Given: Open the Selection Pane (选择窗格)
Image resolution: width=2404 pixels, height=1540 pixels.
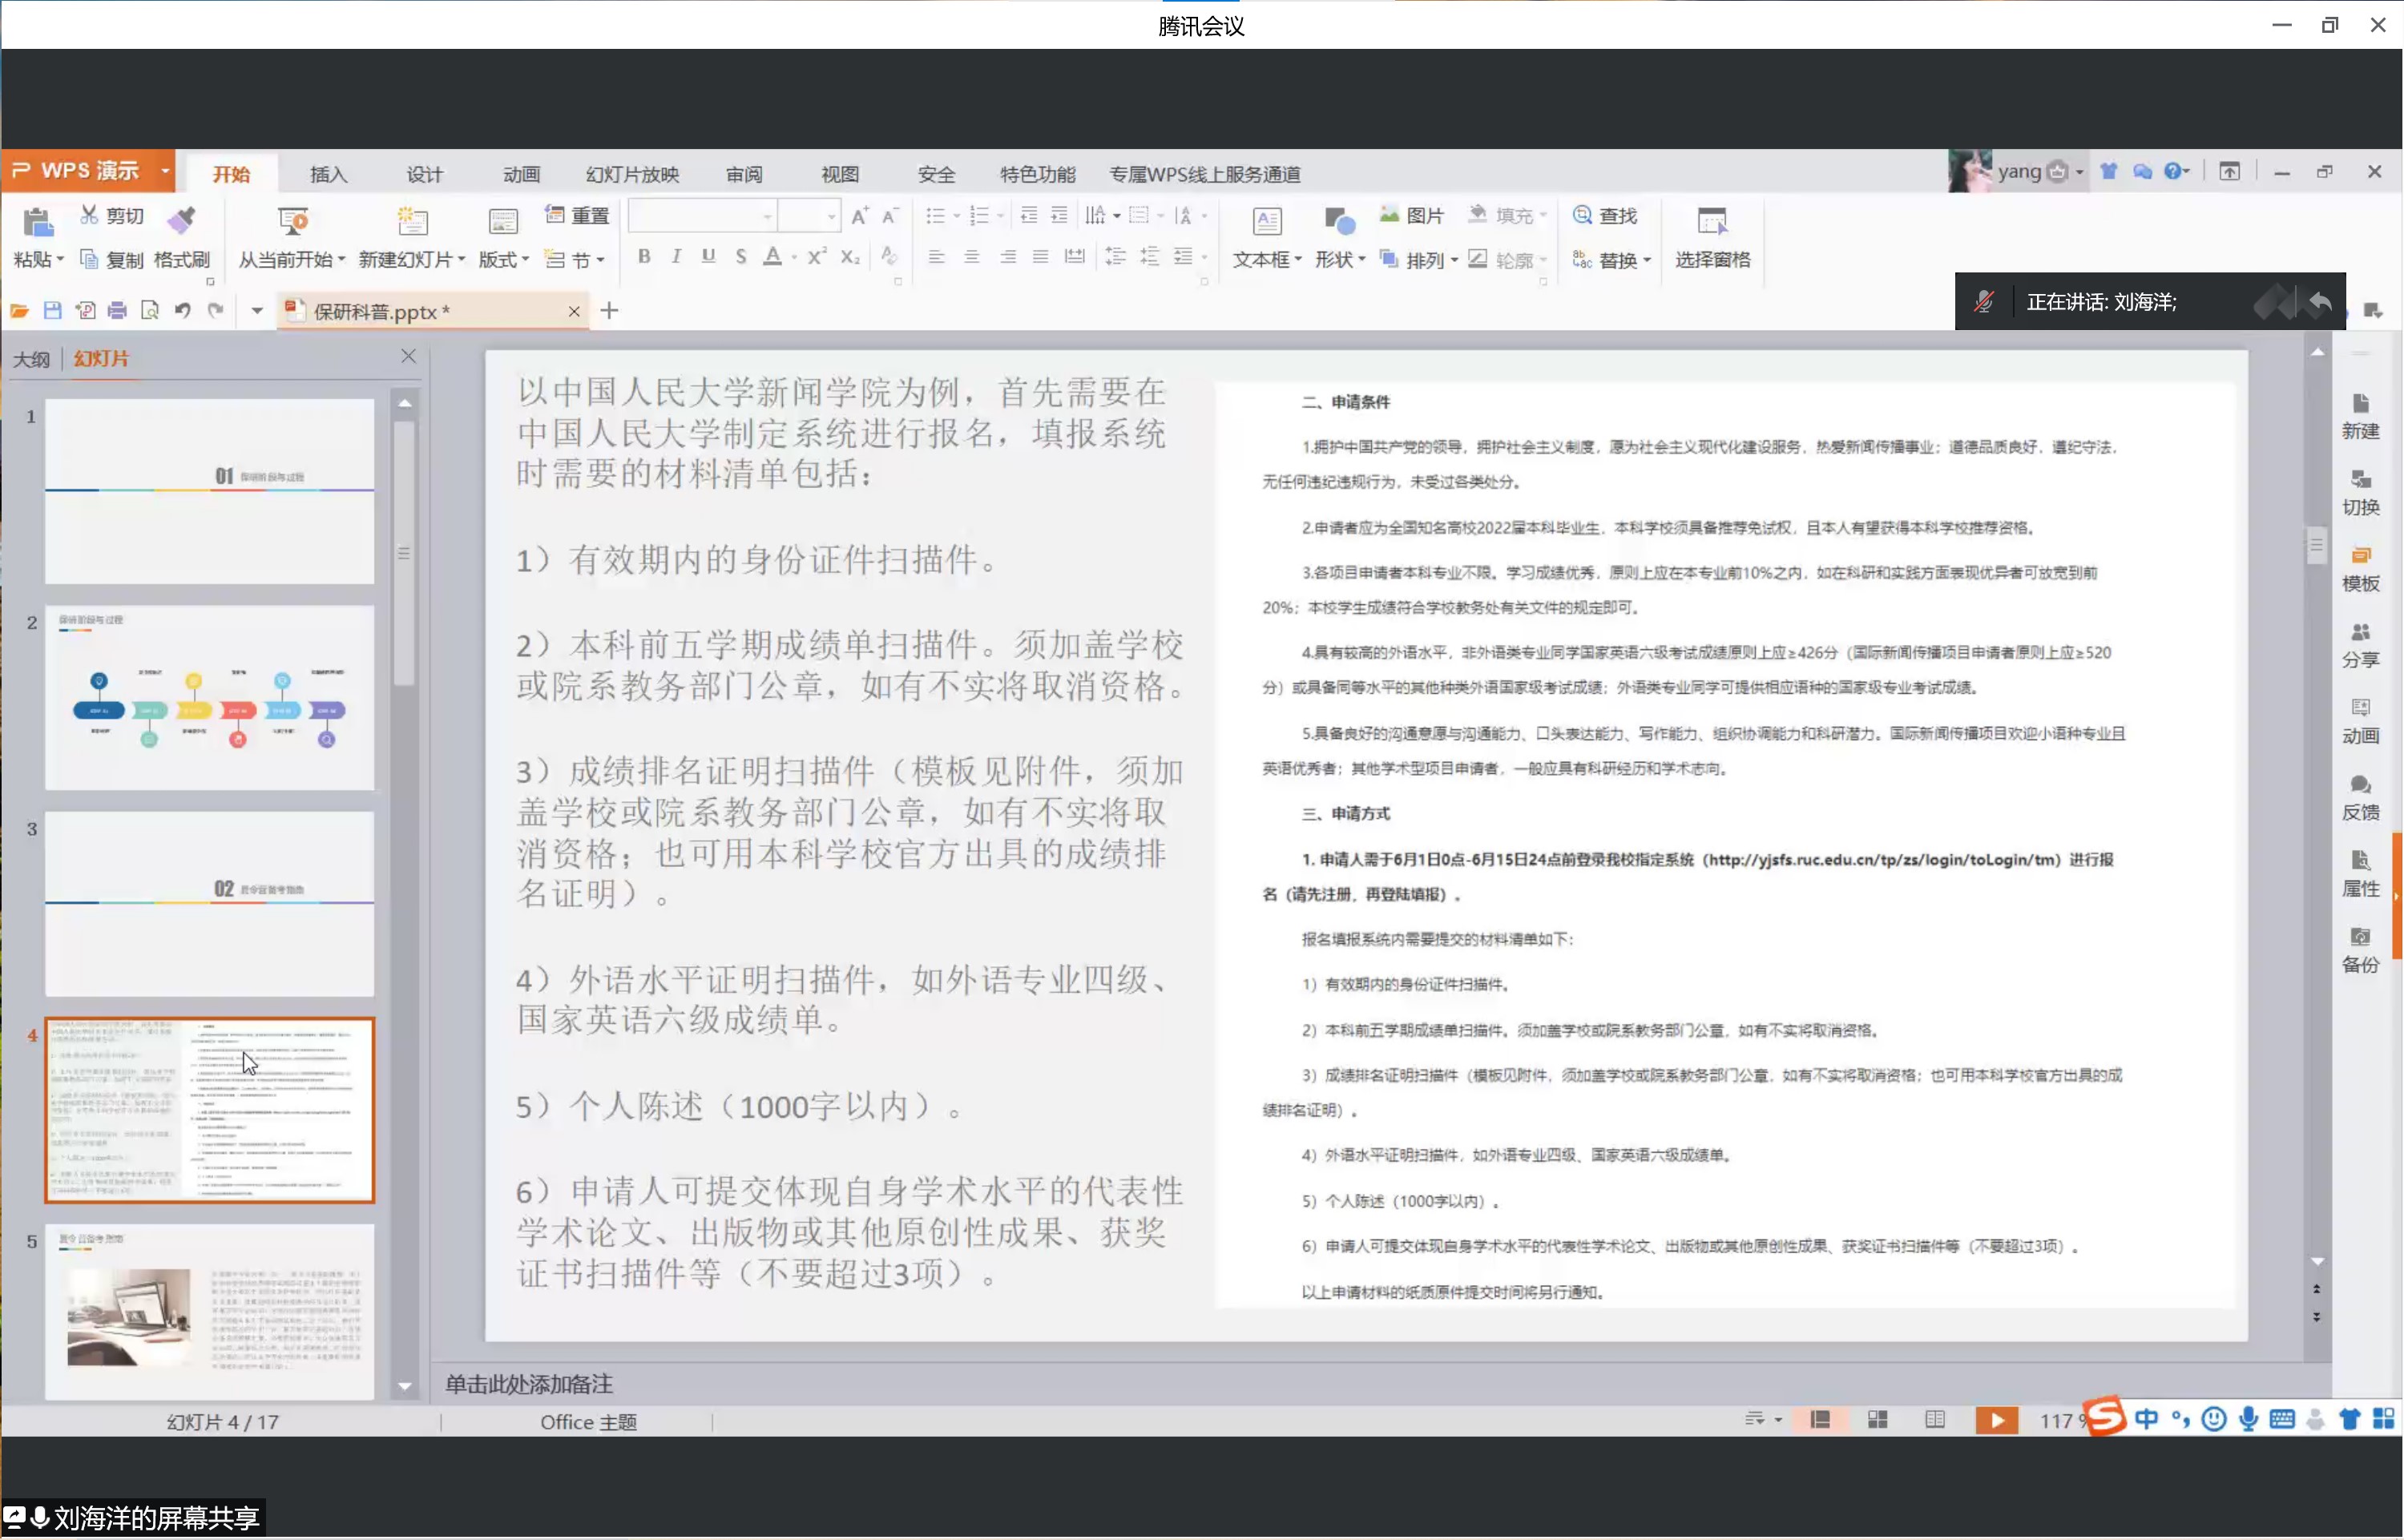Looking at the screenshot, I should point(1711,221).
